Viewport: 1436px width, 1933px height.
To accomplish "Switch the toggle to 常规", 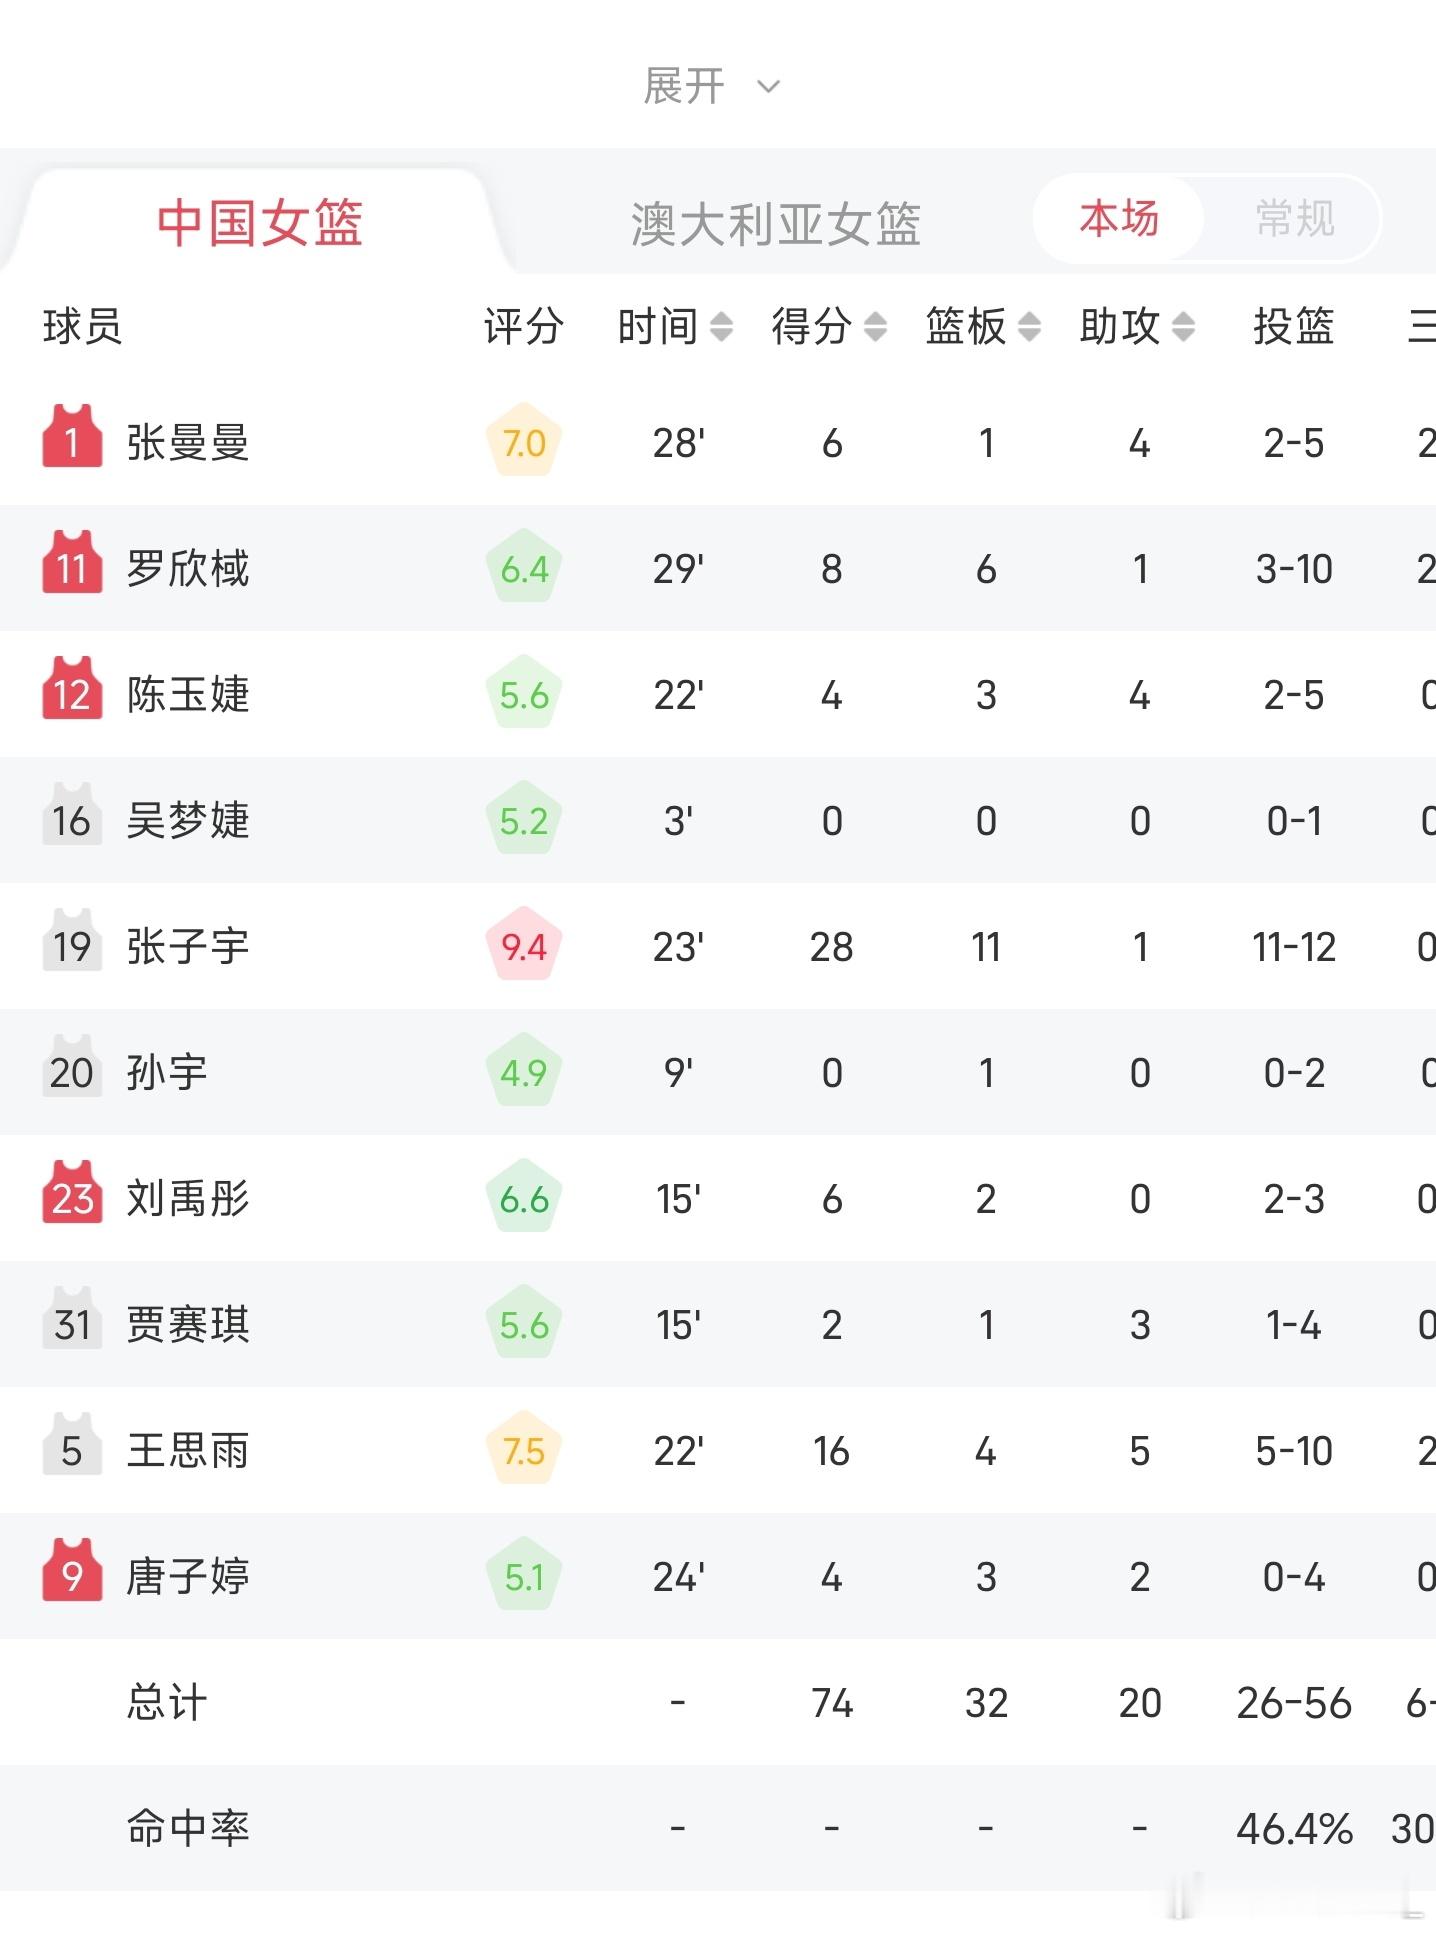I will (x=1294, y=219).
